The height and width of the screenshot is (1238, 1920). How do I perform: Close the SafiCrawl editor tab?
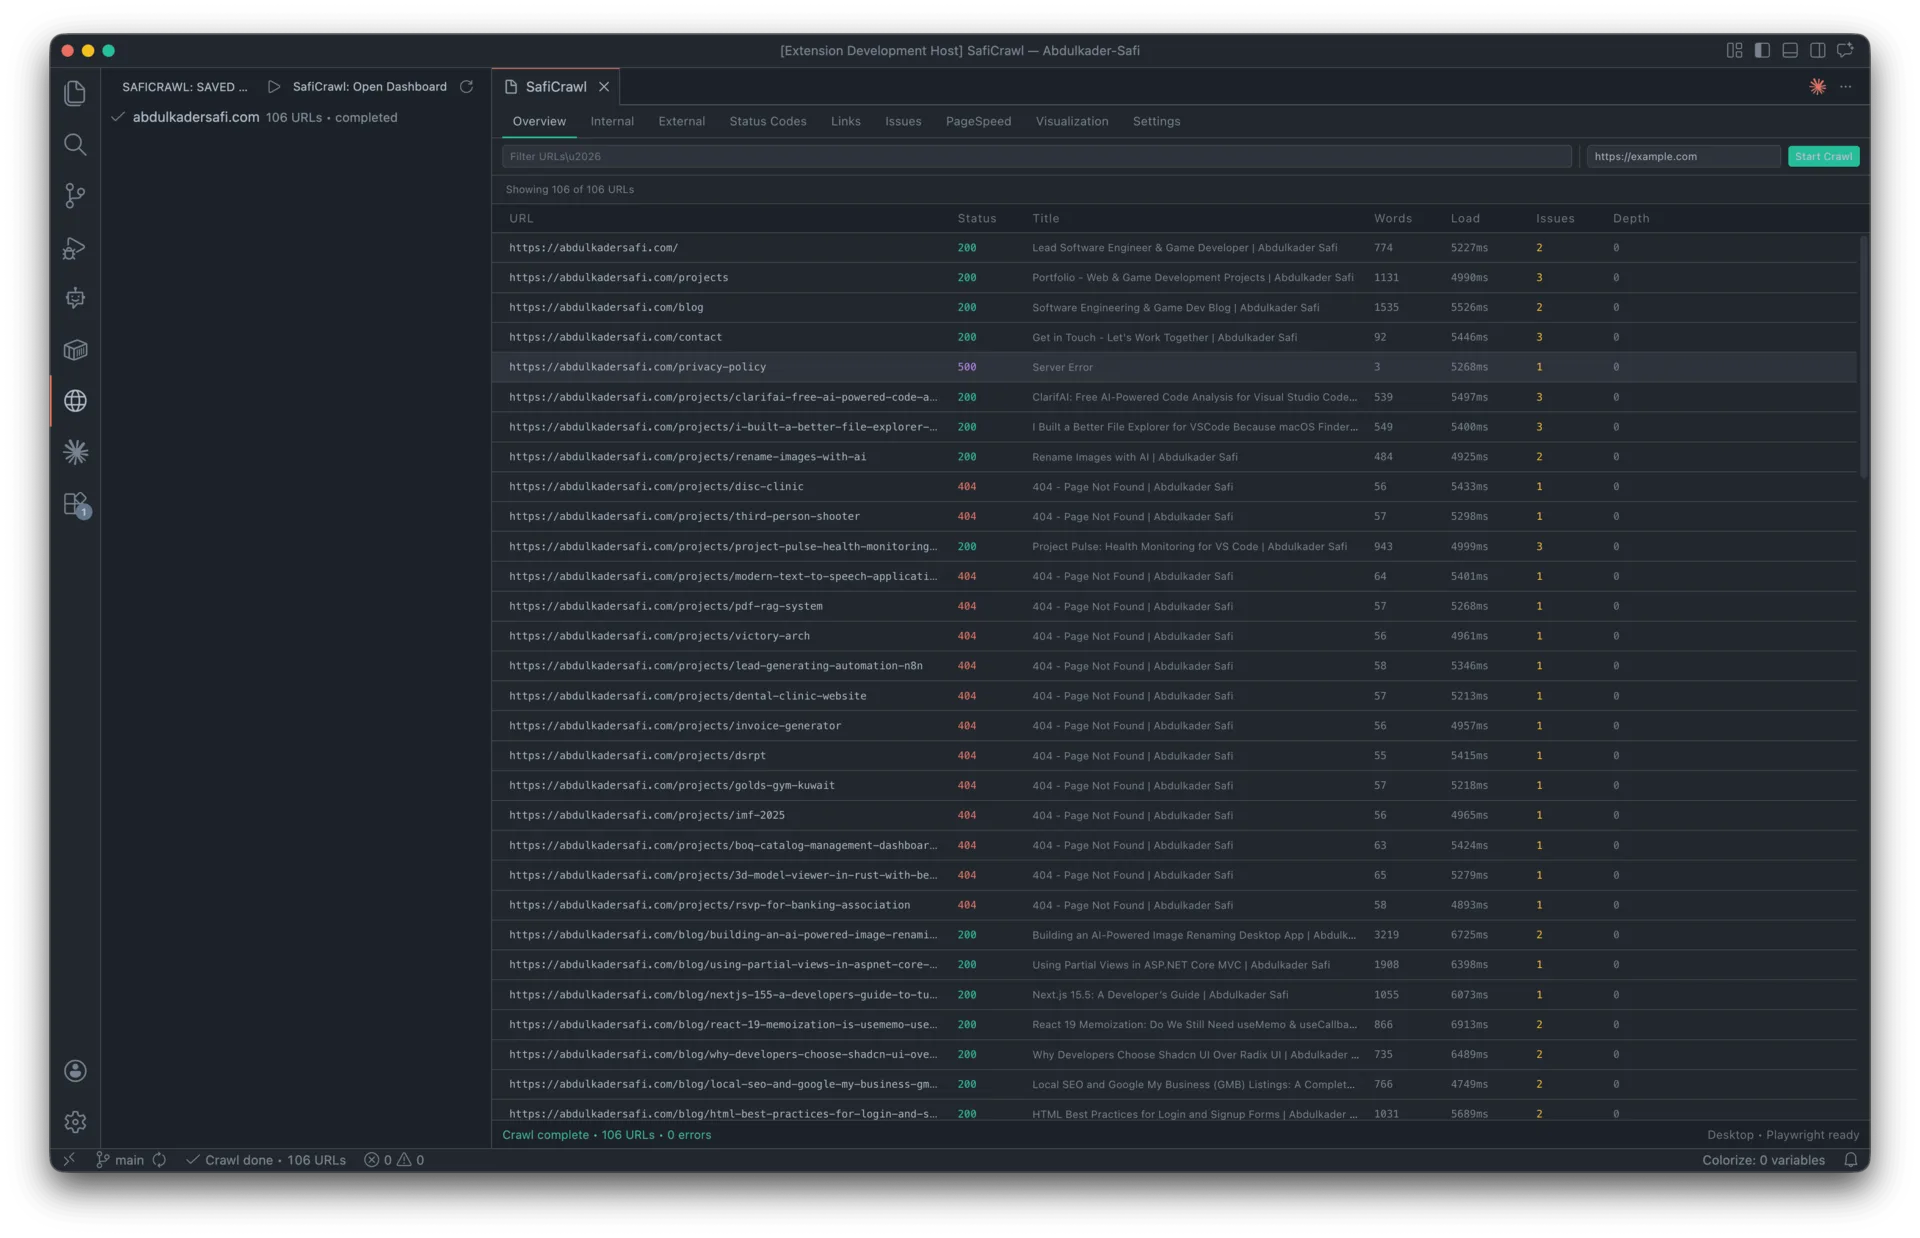[604, 87]
